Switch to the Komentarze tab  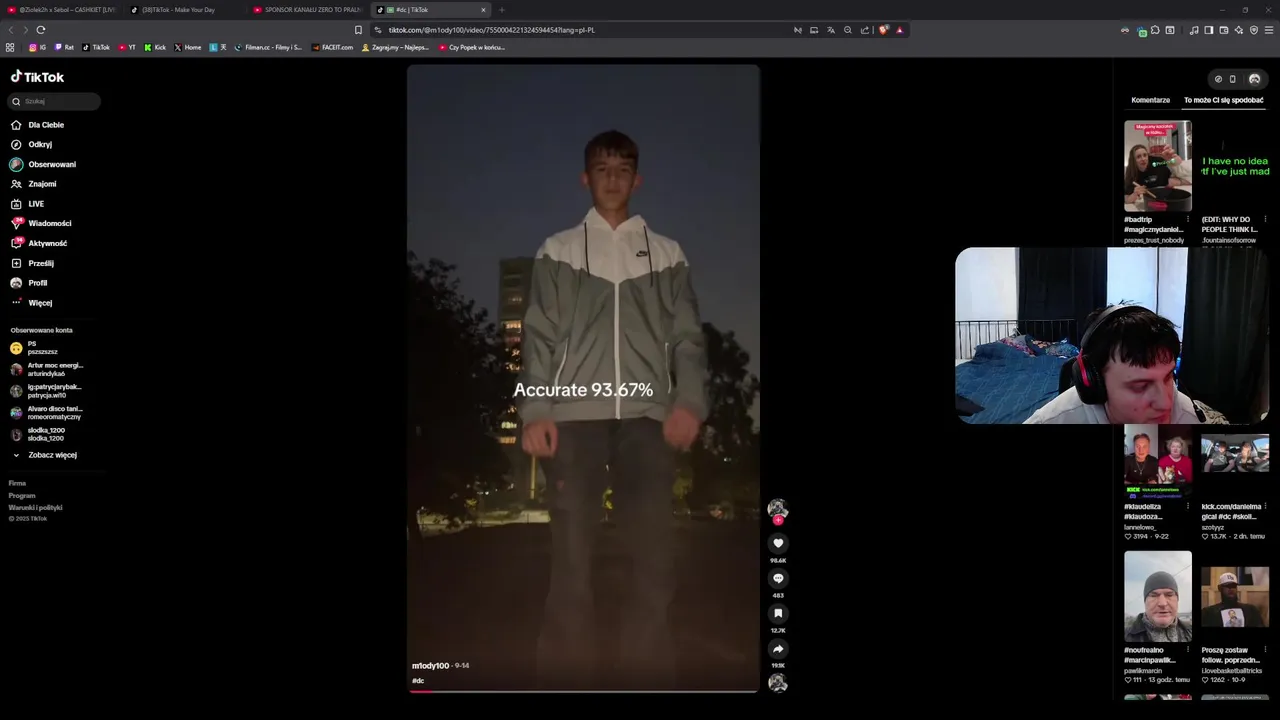click(1150, 100)
